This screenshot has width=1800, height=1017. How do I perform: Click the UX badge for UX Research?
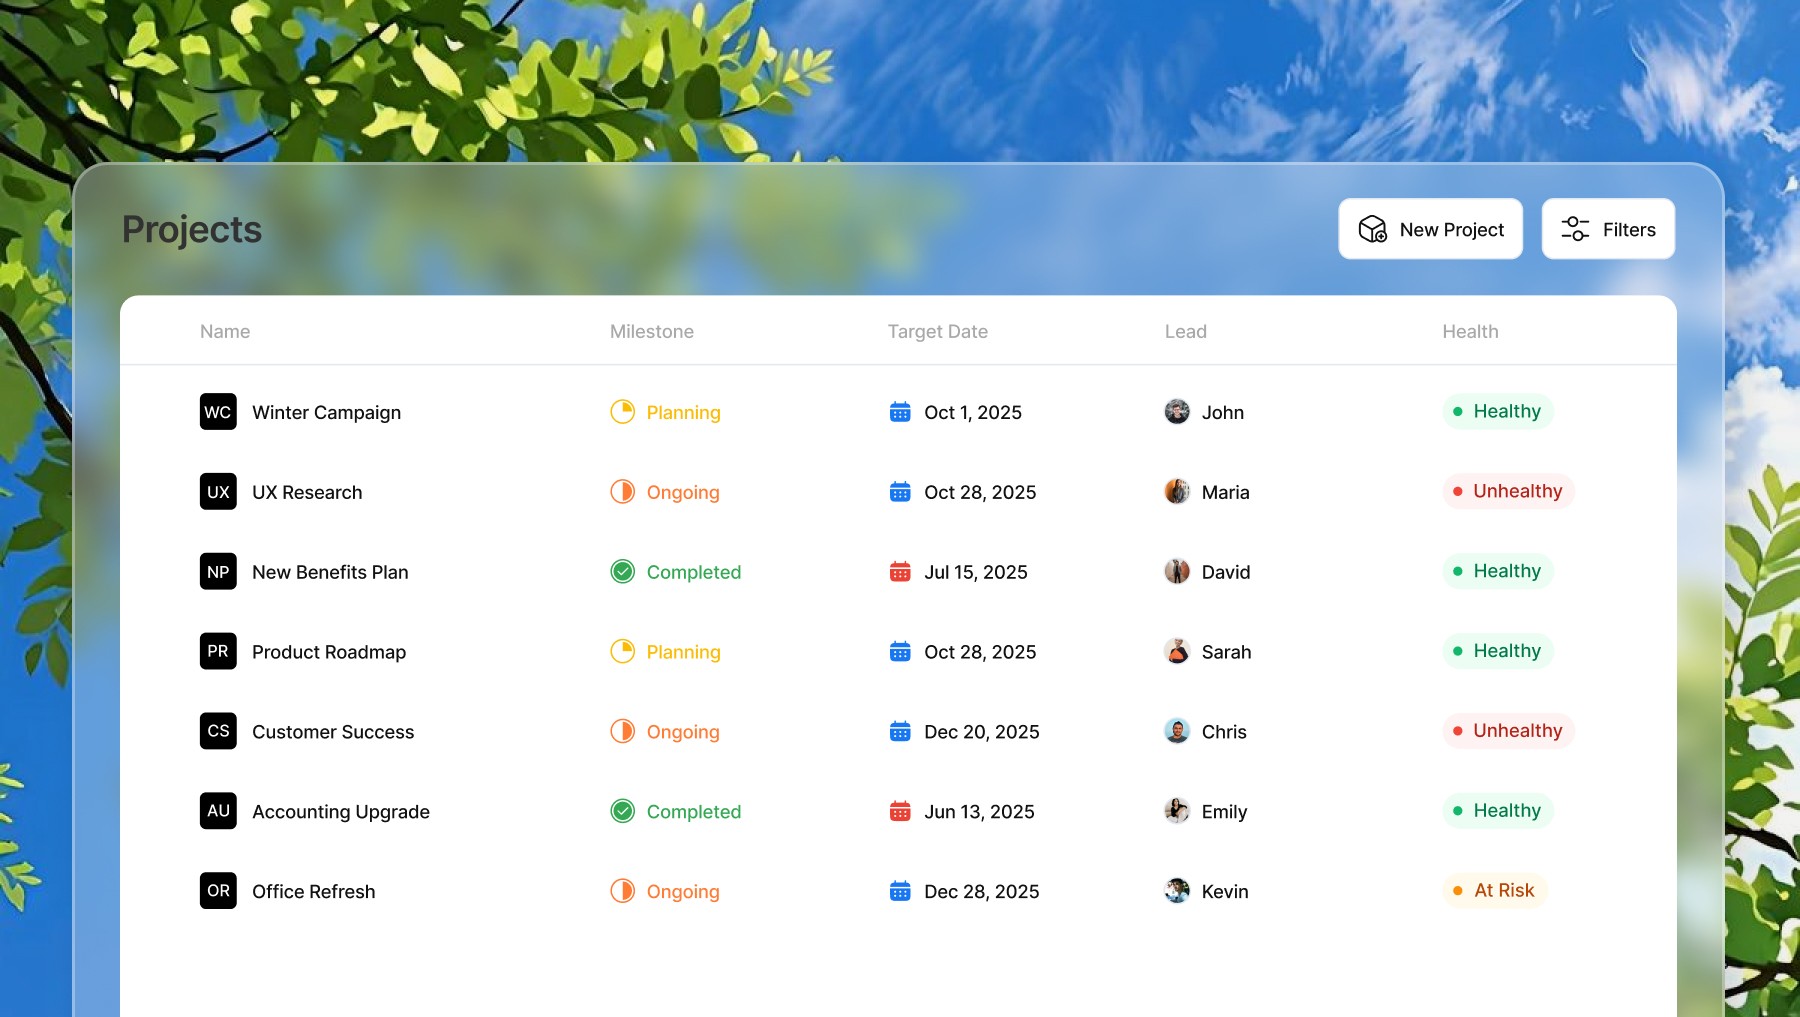pos(218,492)
